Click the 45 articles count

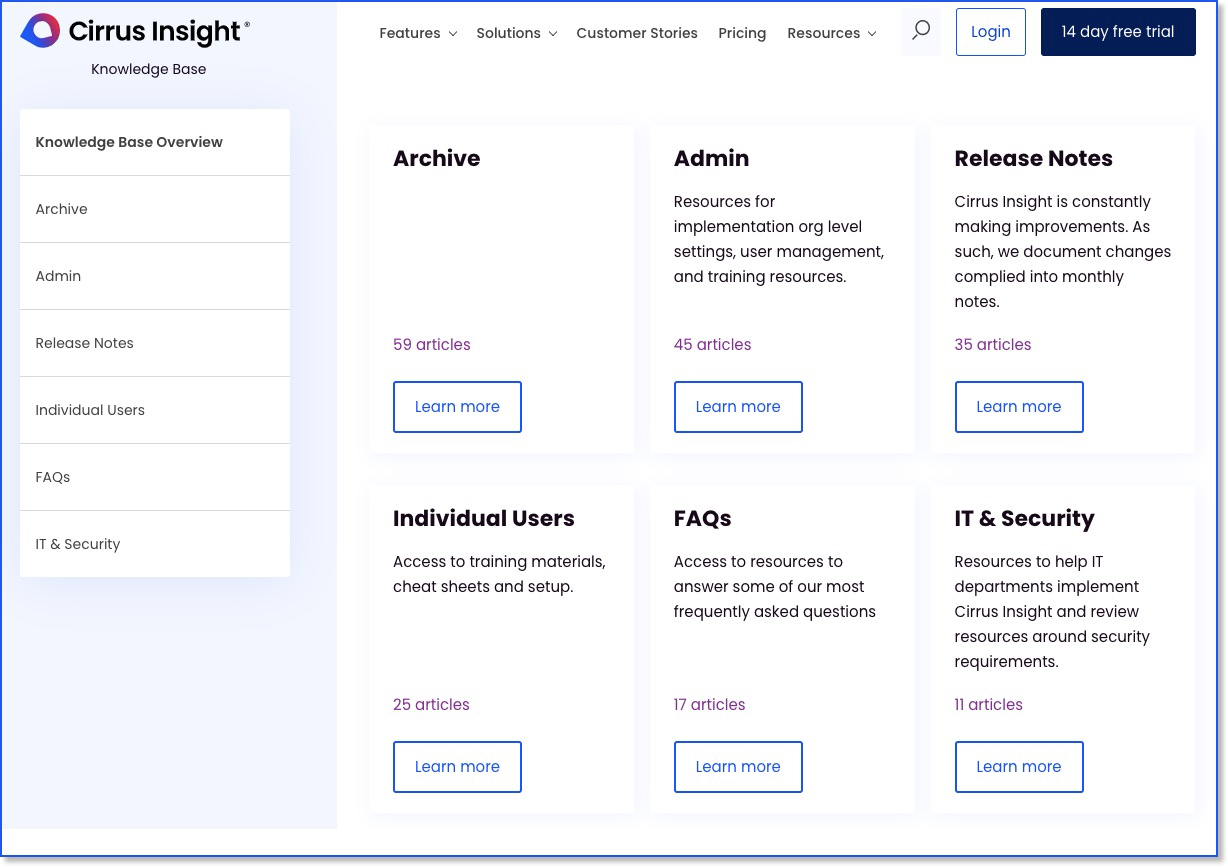[x=712, y=345]
